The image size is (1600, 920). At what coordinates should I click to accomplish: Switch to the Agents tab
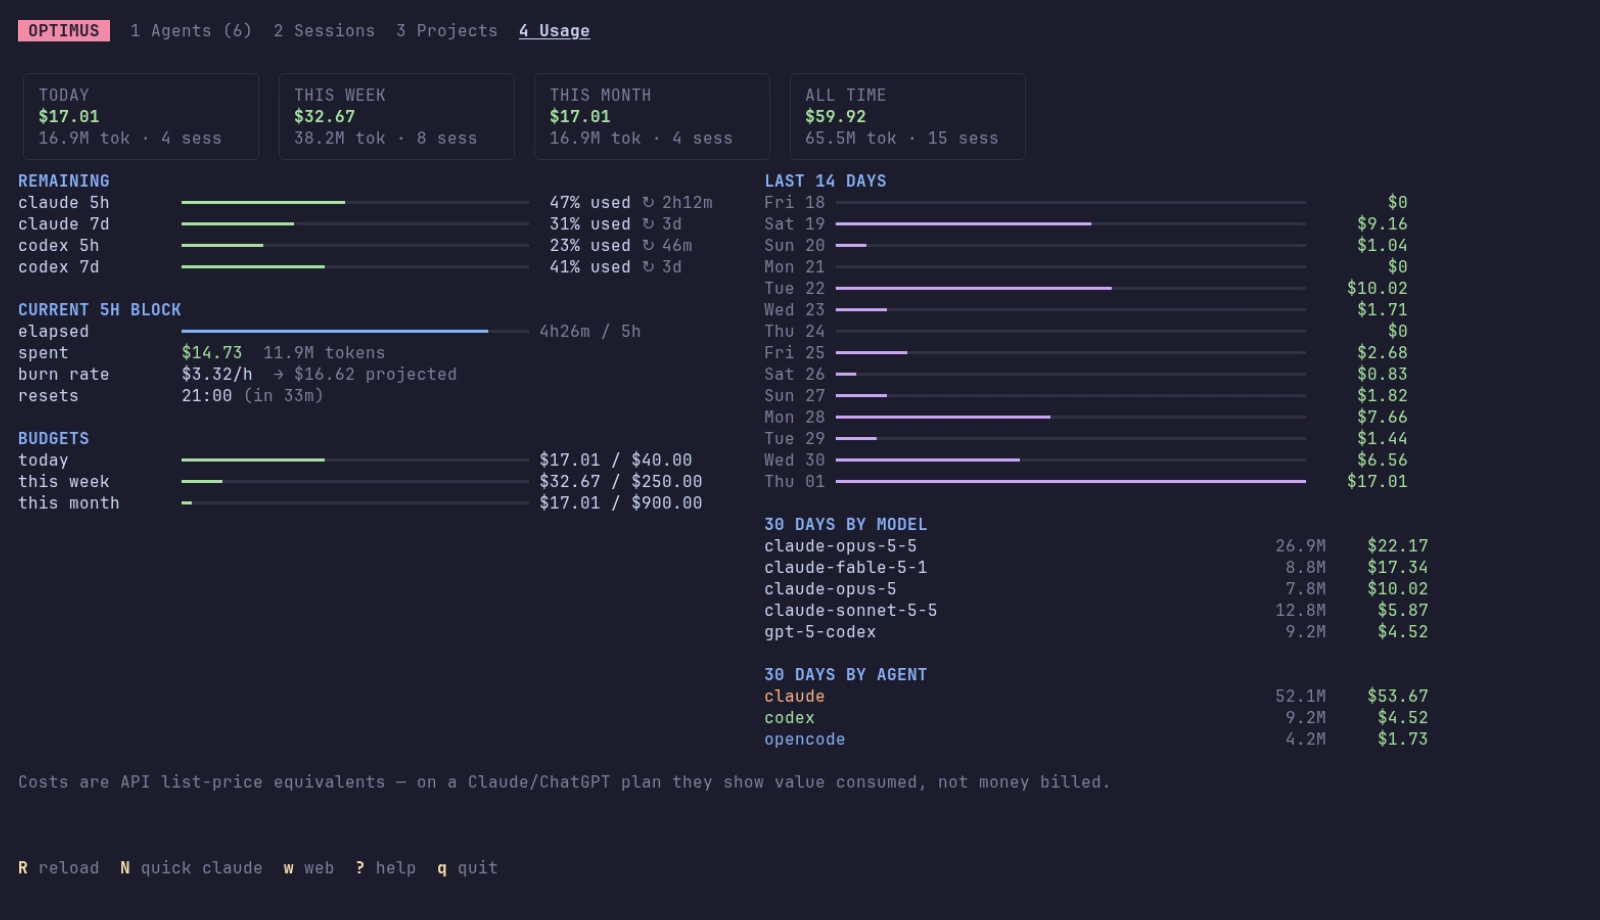[191, 31]
